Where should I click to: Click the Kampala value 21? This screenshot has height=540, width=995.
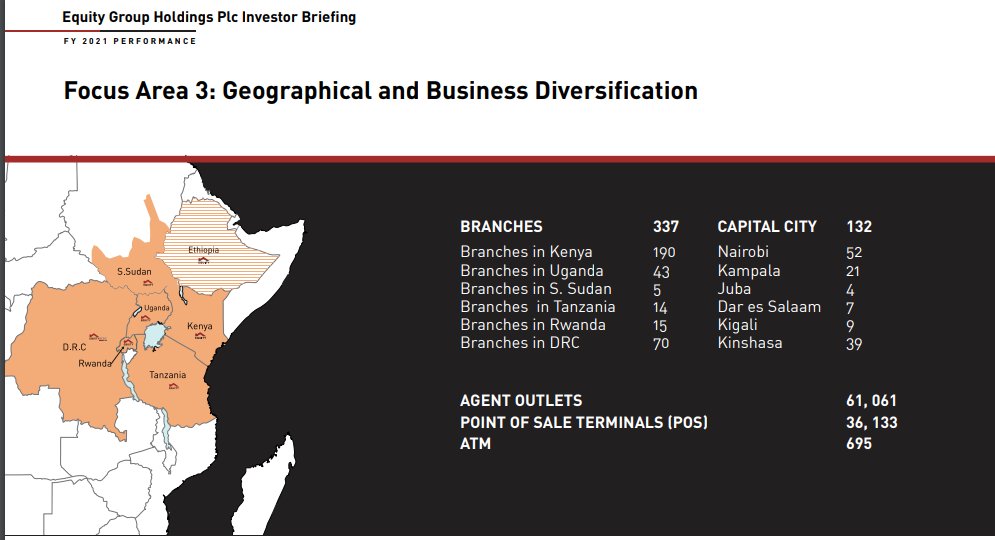pyautogui.click(x=853, y=272)
